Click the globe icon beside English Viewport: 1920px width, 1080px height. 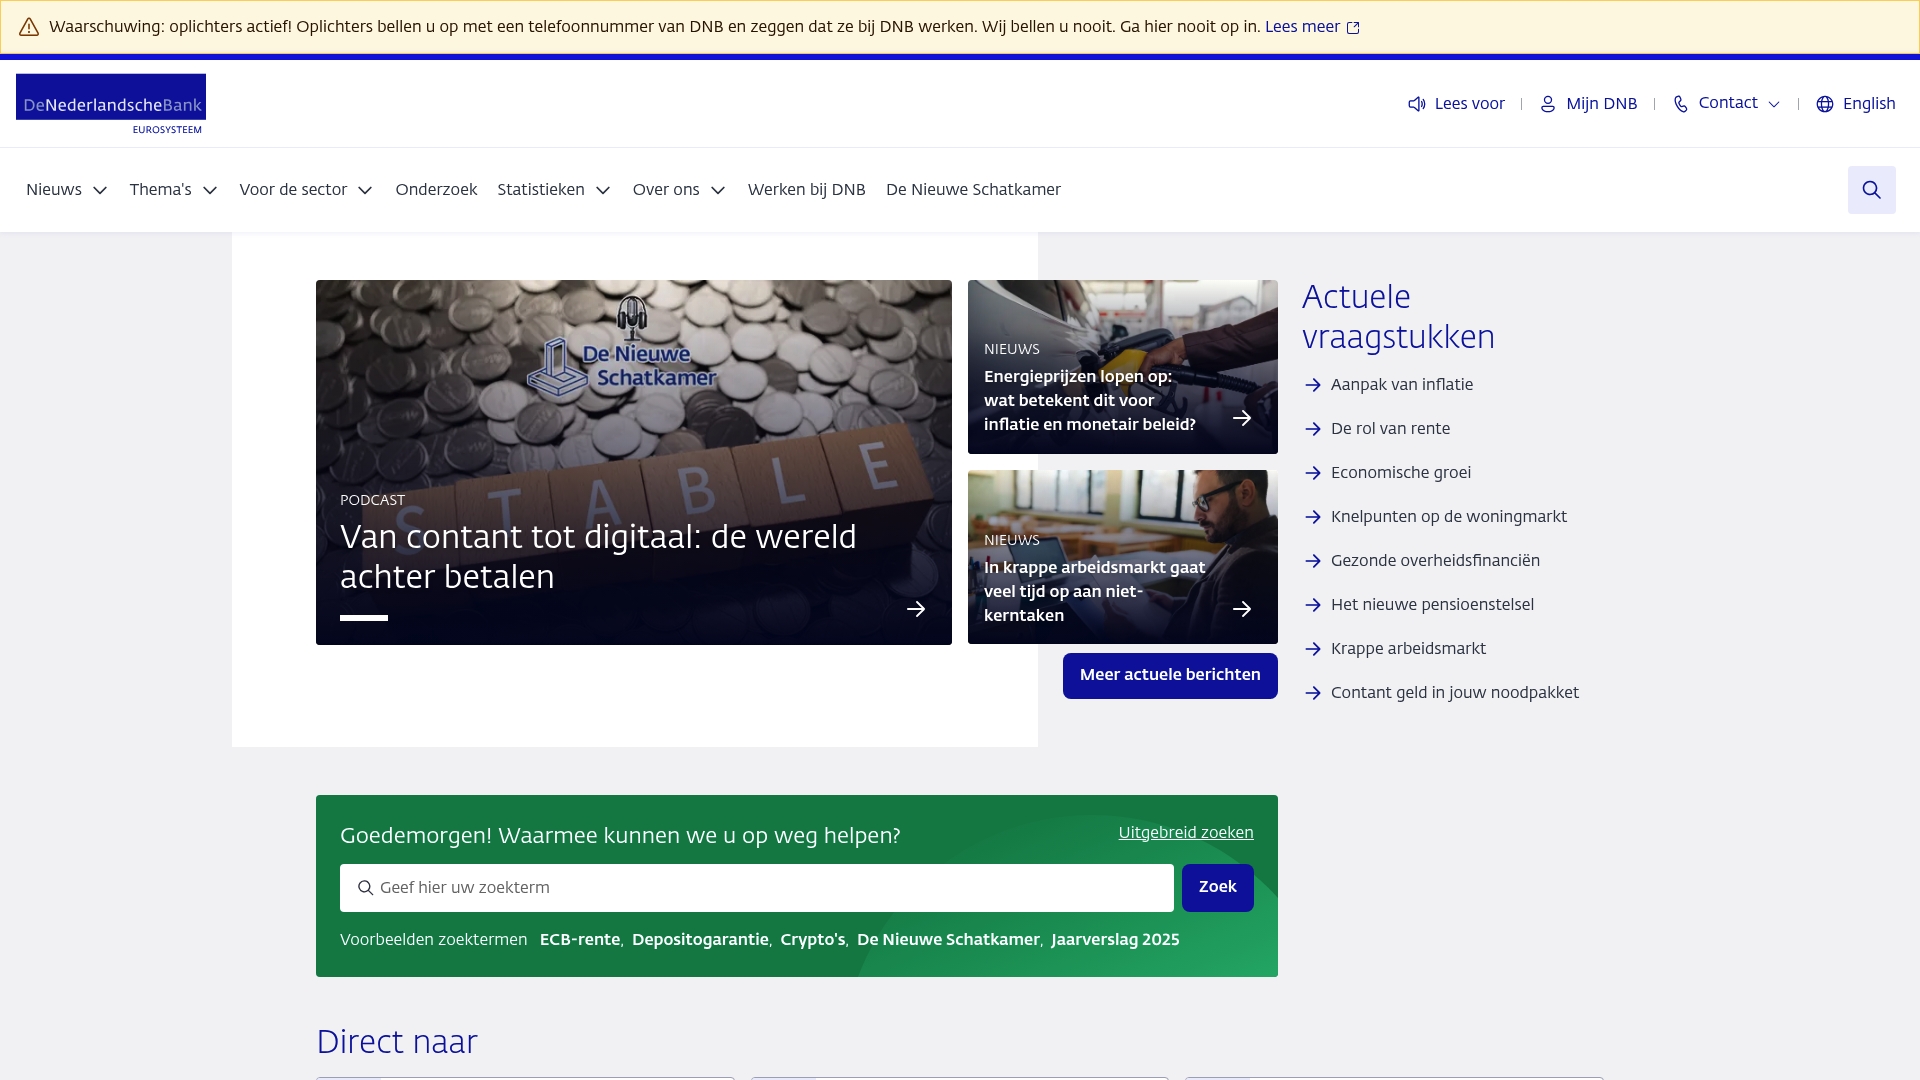click(x=1825, y=104)
